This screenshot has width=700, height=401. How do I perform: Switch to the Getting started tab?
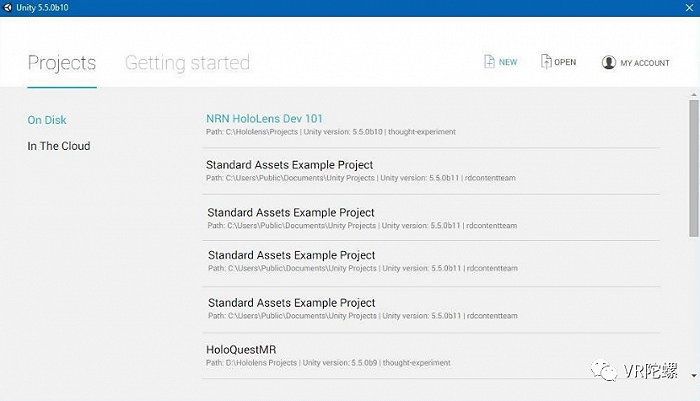pos(187,63)
